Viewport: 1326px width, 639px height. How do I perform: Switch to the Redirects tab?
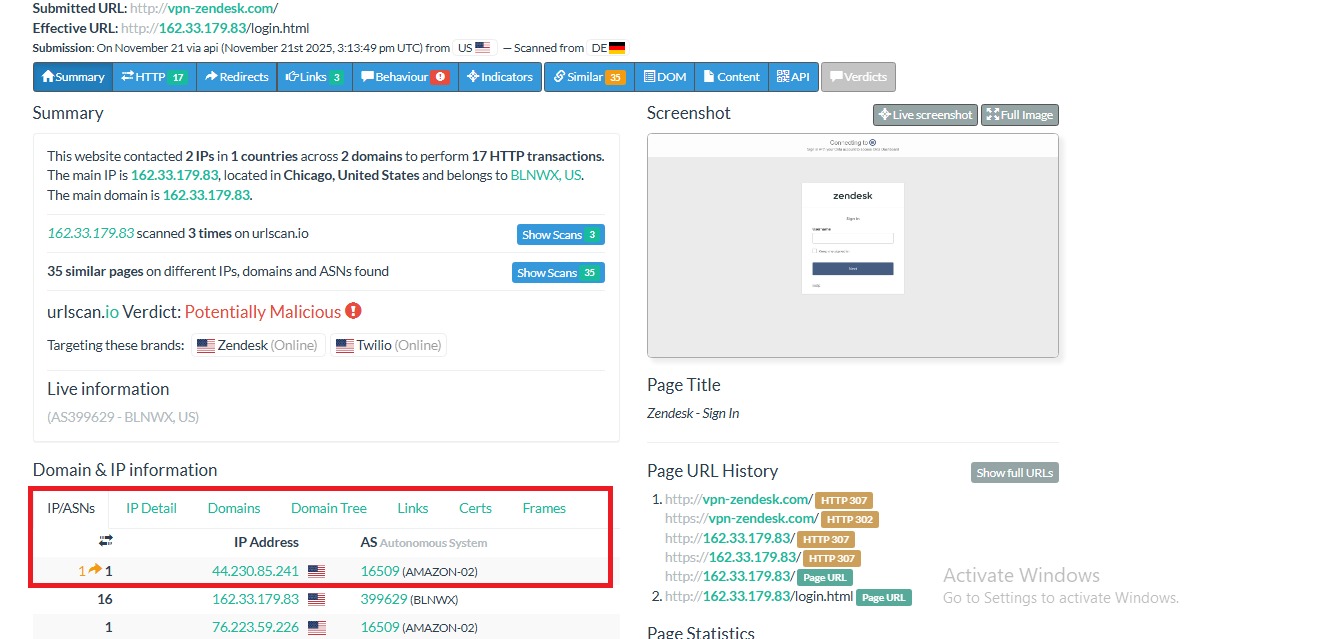point(236,77)
